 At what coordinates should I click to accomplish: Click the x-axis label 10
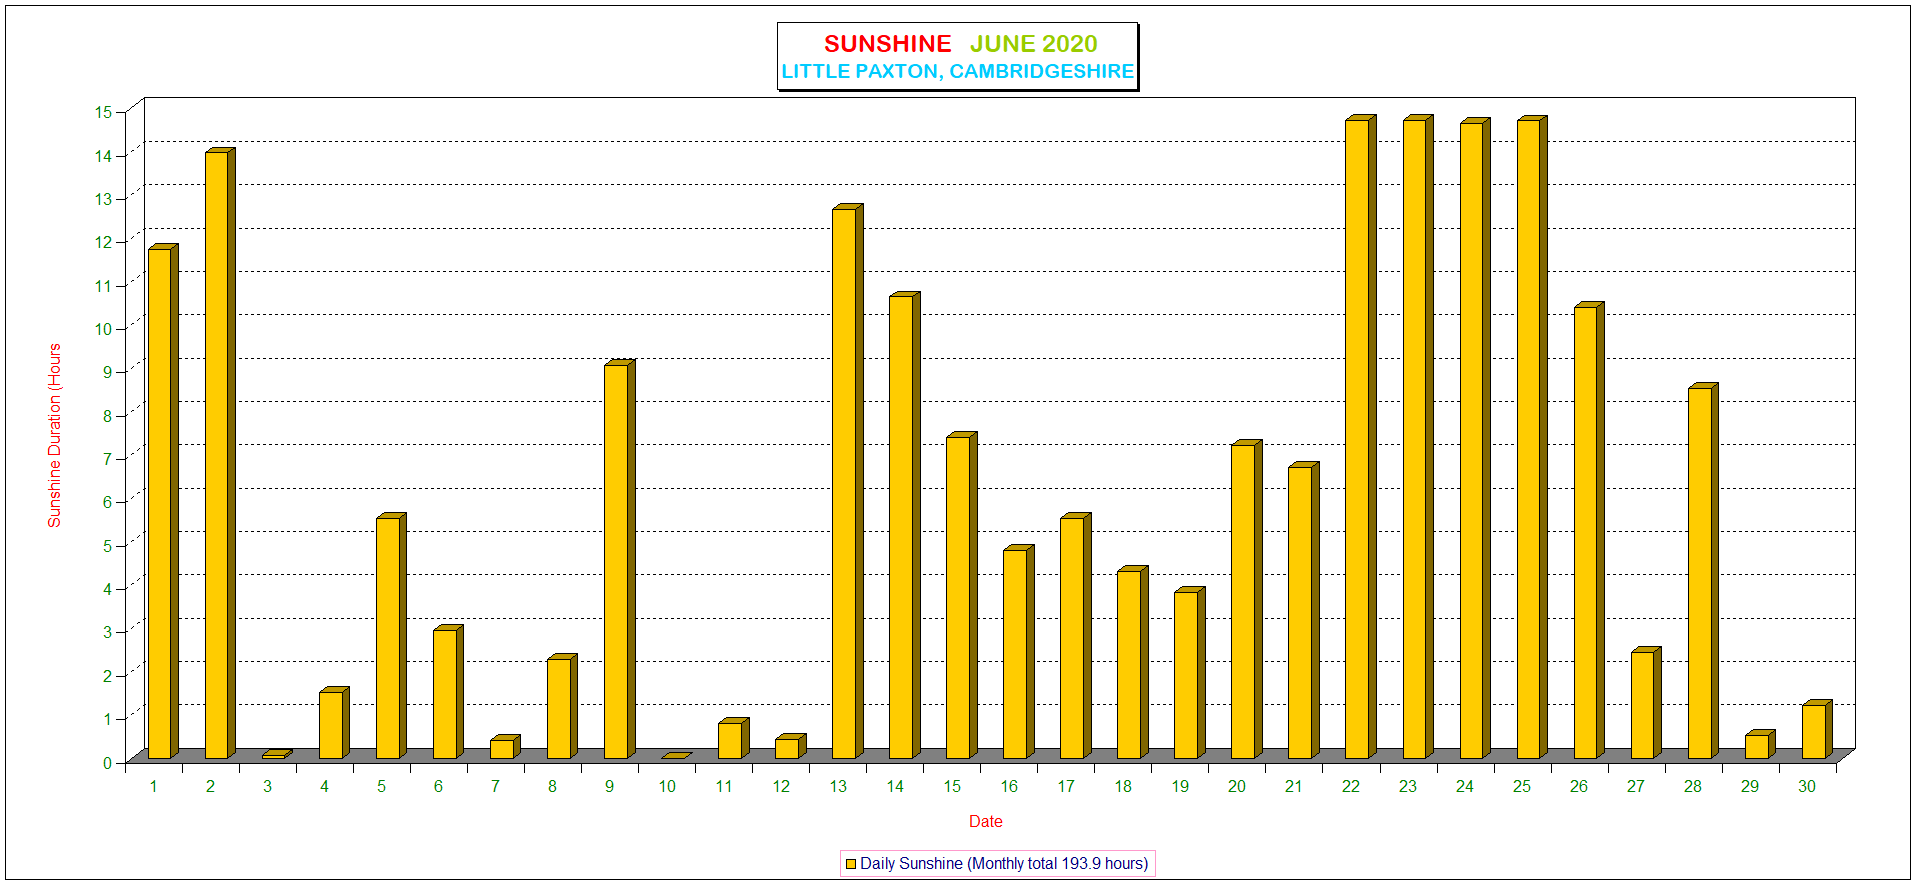[667, 787]
